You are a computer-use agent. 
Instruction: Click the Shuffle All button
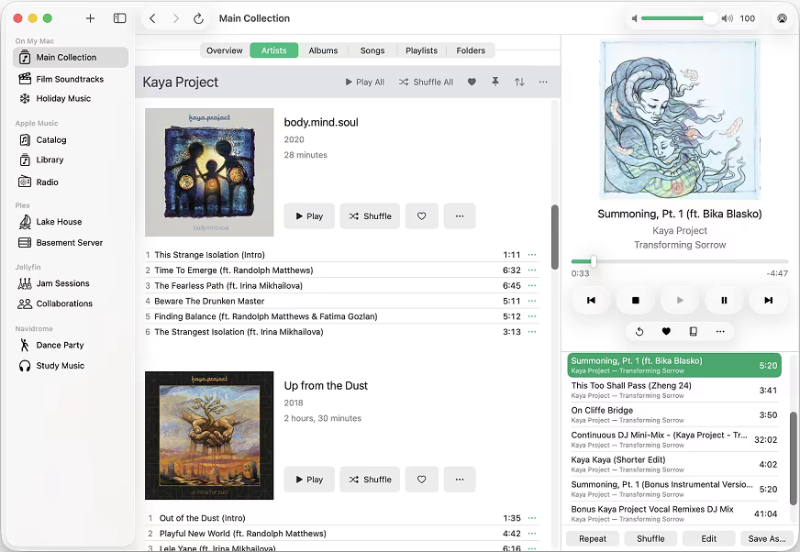426,82
